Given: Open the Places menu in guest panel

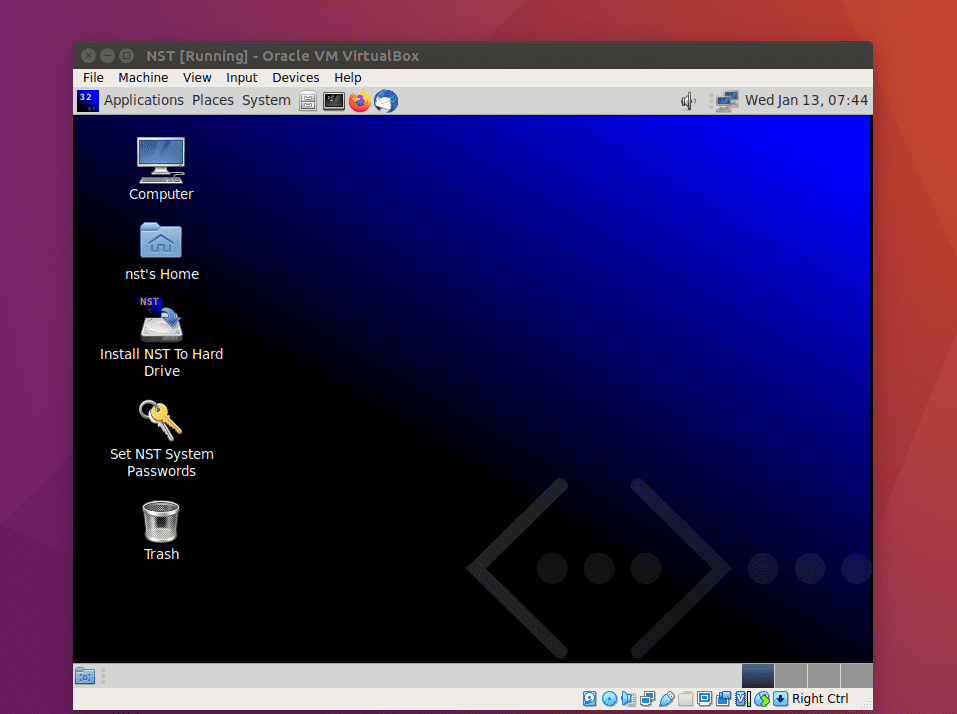Looking at the screenshot, I should (x=212, y=100).
